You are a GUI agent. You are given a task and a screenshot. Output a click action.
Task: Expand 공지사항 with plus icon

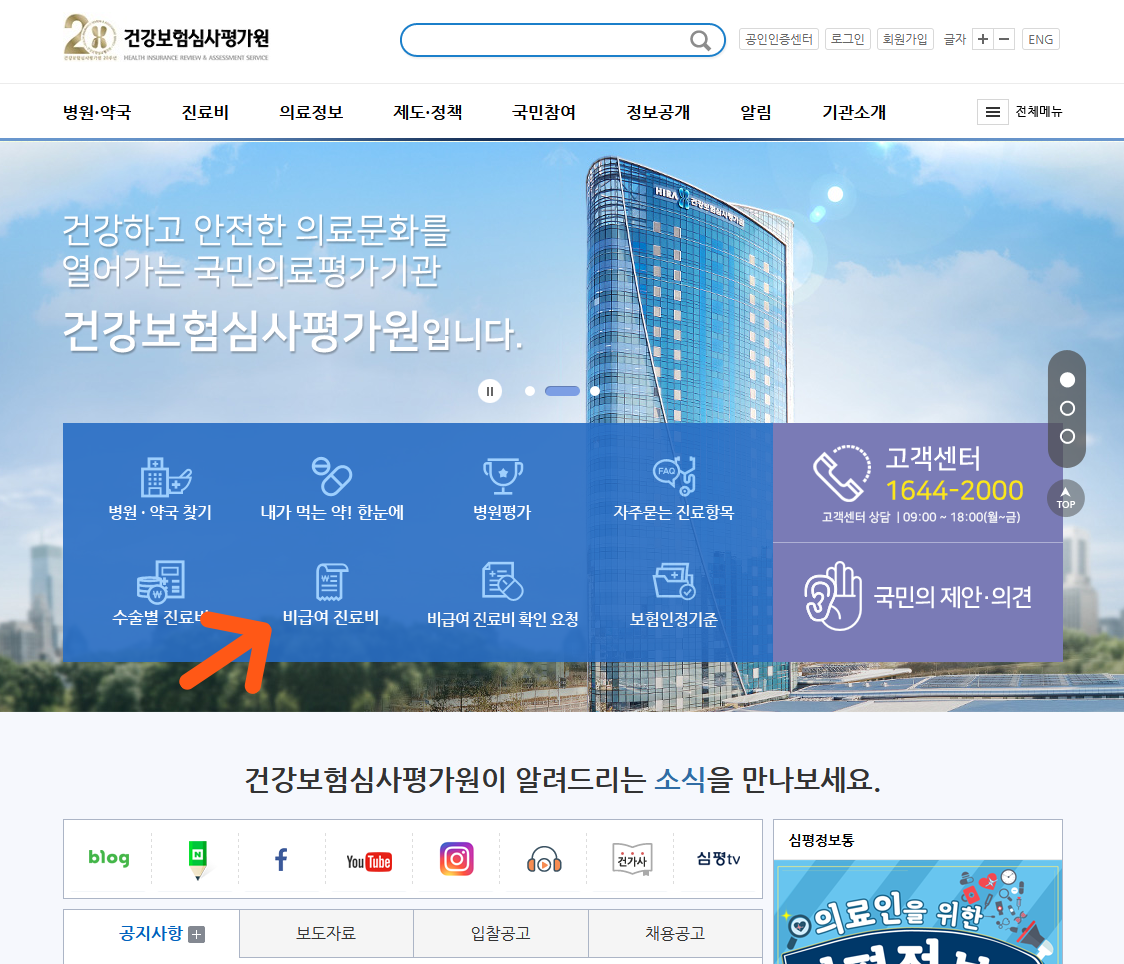coord(196,935)
